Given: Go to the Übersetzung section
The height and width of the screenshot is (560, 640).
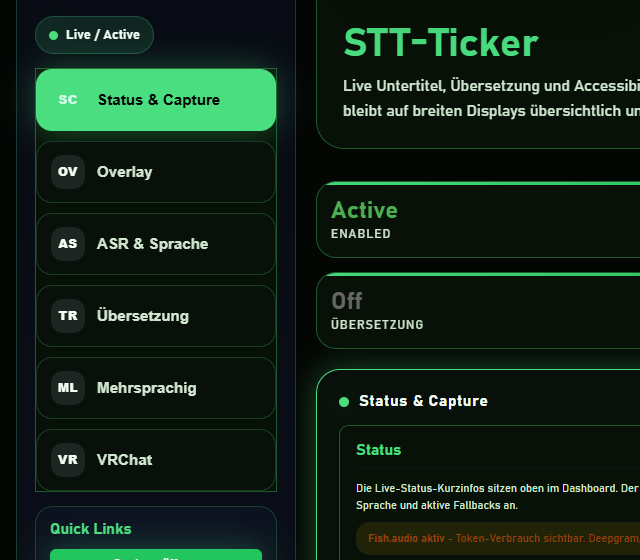Looking at the screenshot, I should 156,316.
